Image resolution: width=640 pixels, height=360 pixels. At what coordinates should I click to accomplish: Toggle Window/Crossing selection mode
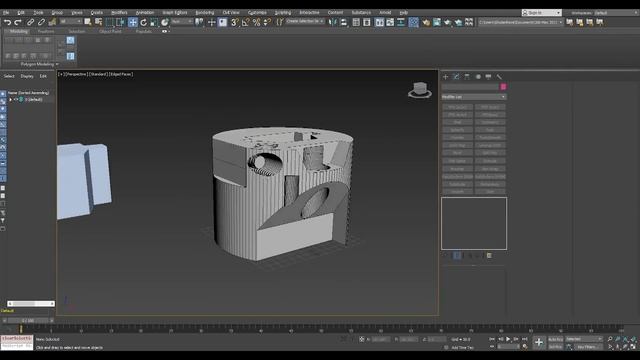pos(120,22)
